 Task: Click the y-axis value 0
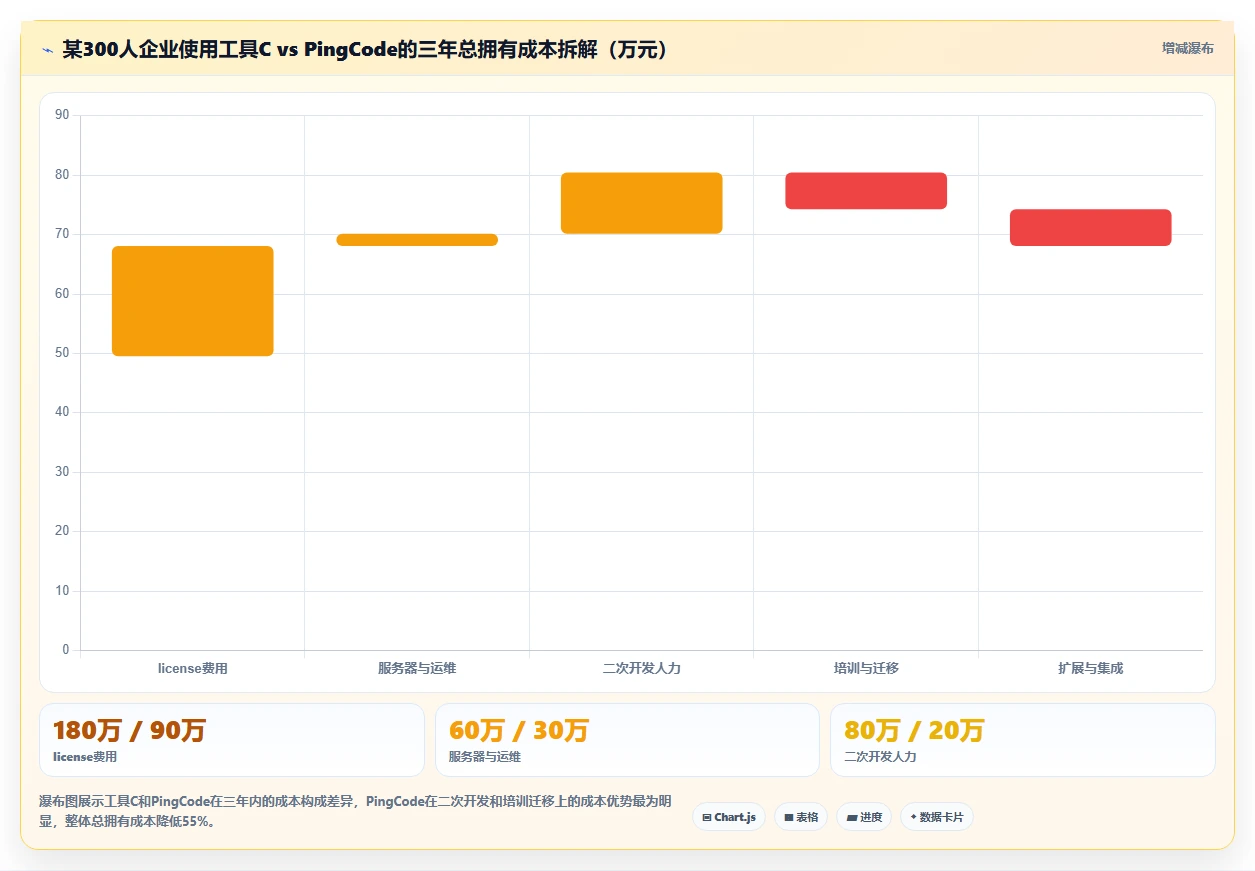tap(66, 650)
